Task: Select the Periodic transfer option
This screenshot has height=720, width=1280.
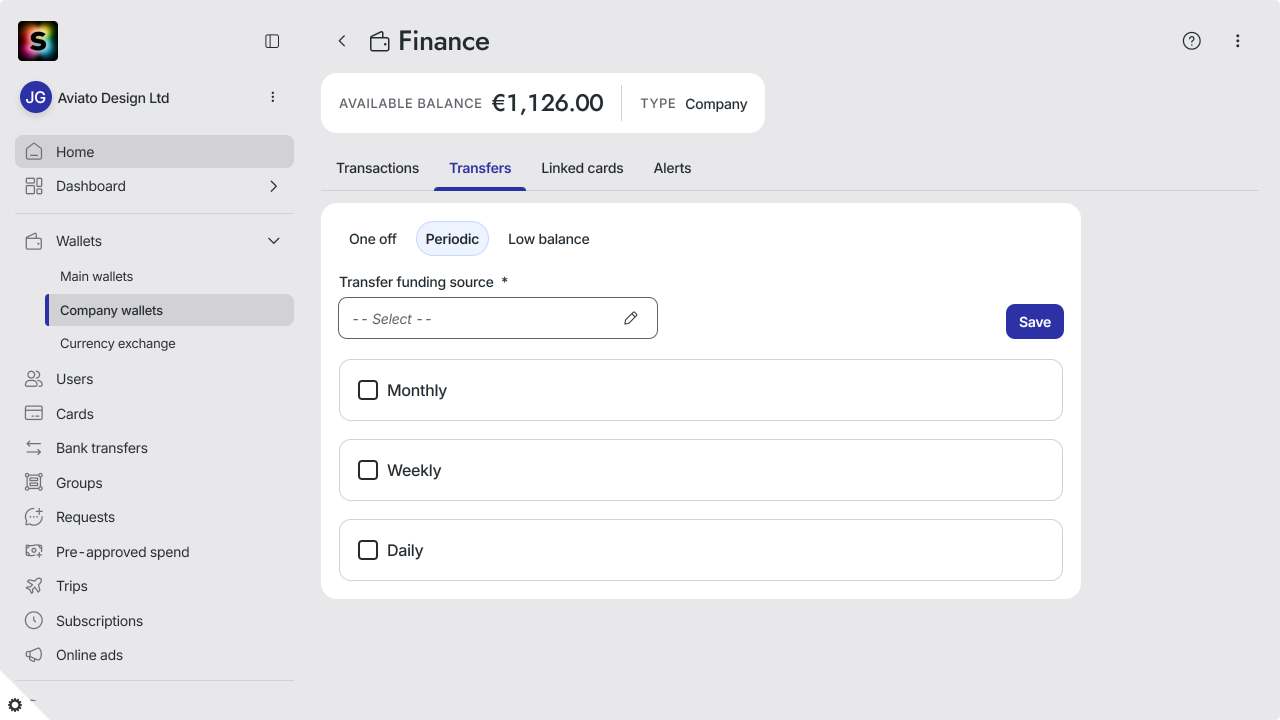Action: [452, 239]
